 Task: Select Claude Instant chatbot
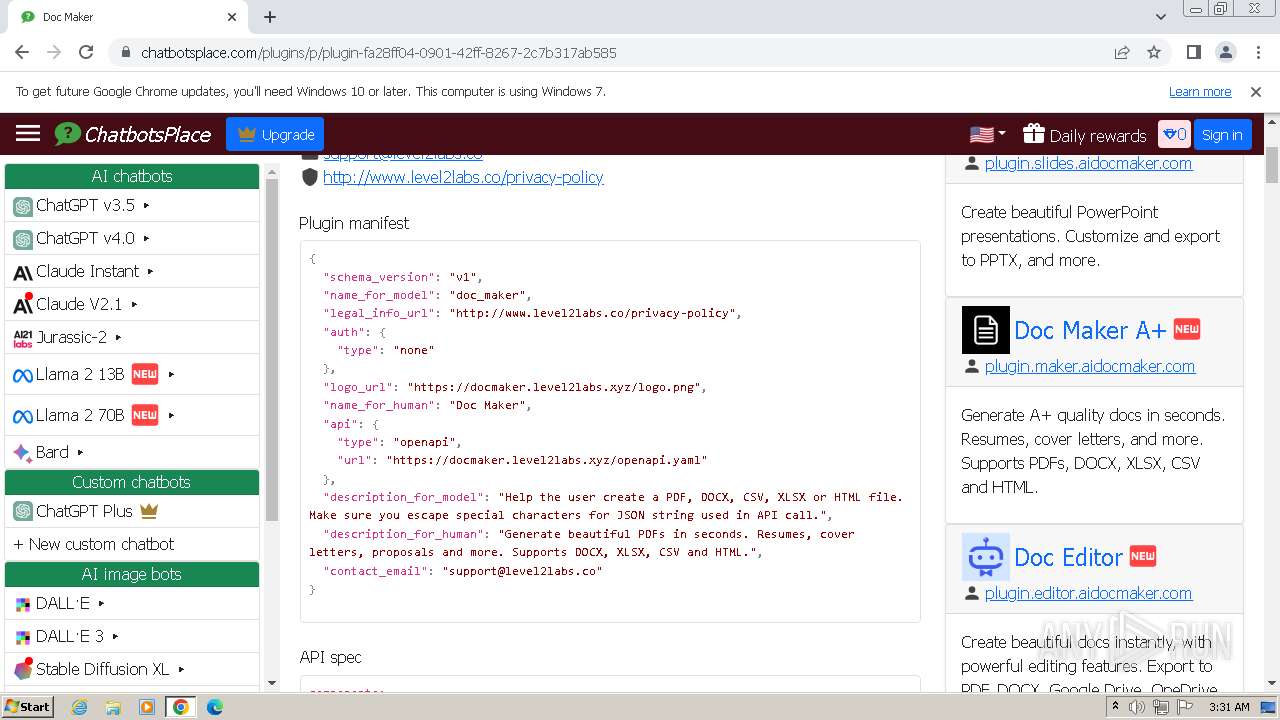pos(88,271)
